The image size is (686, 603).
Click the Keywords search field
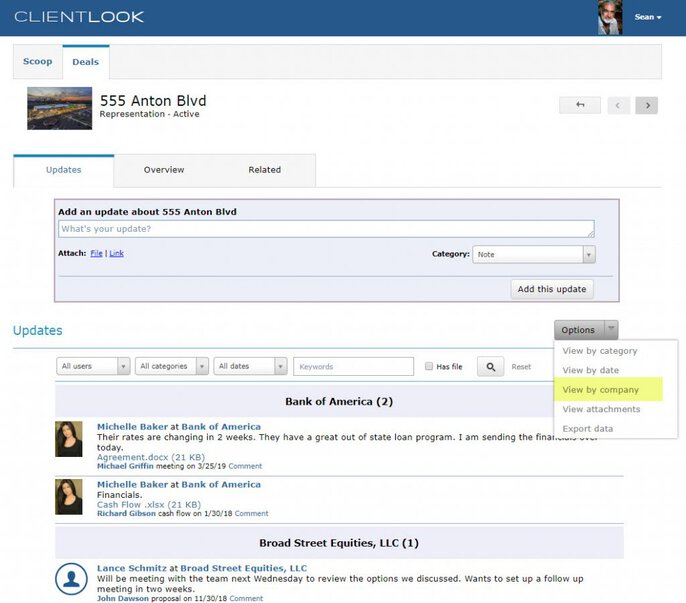354,366
